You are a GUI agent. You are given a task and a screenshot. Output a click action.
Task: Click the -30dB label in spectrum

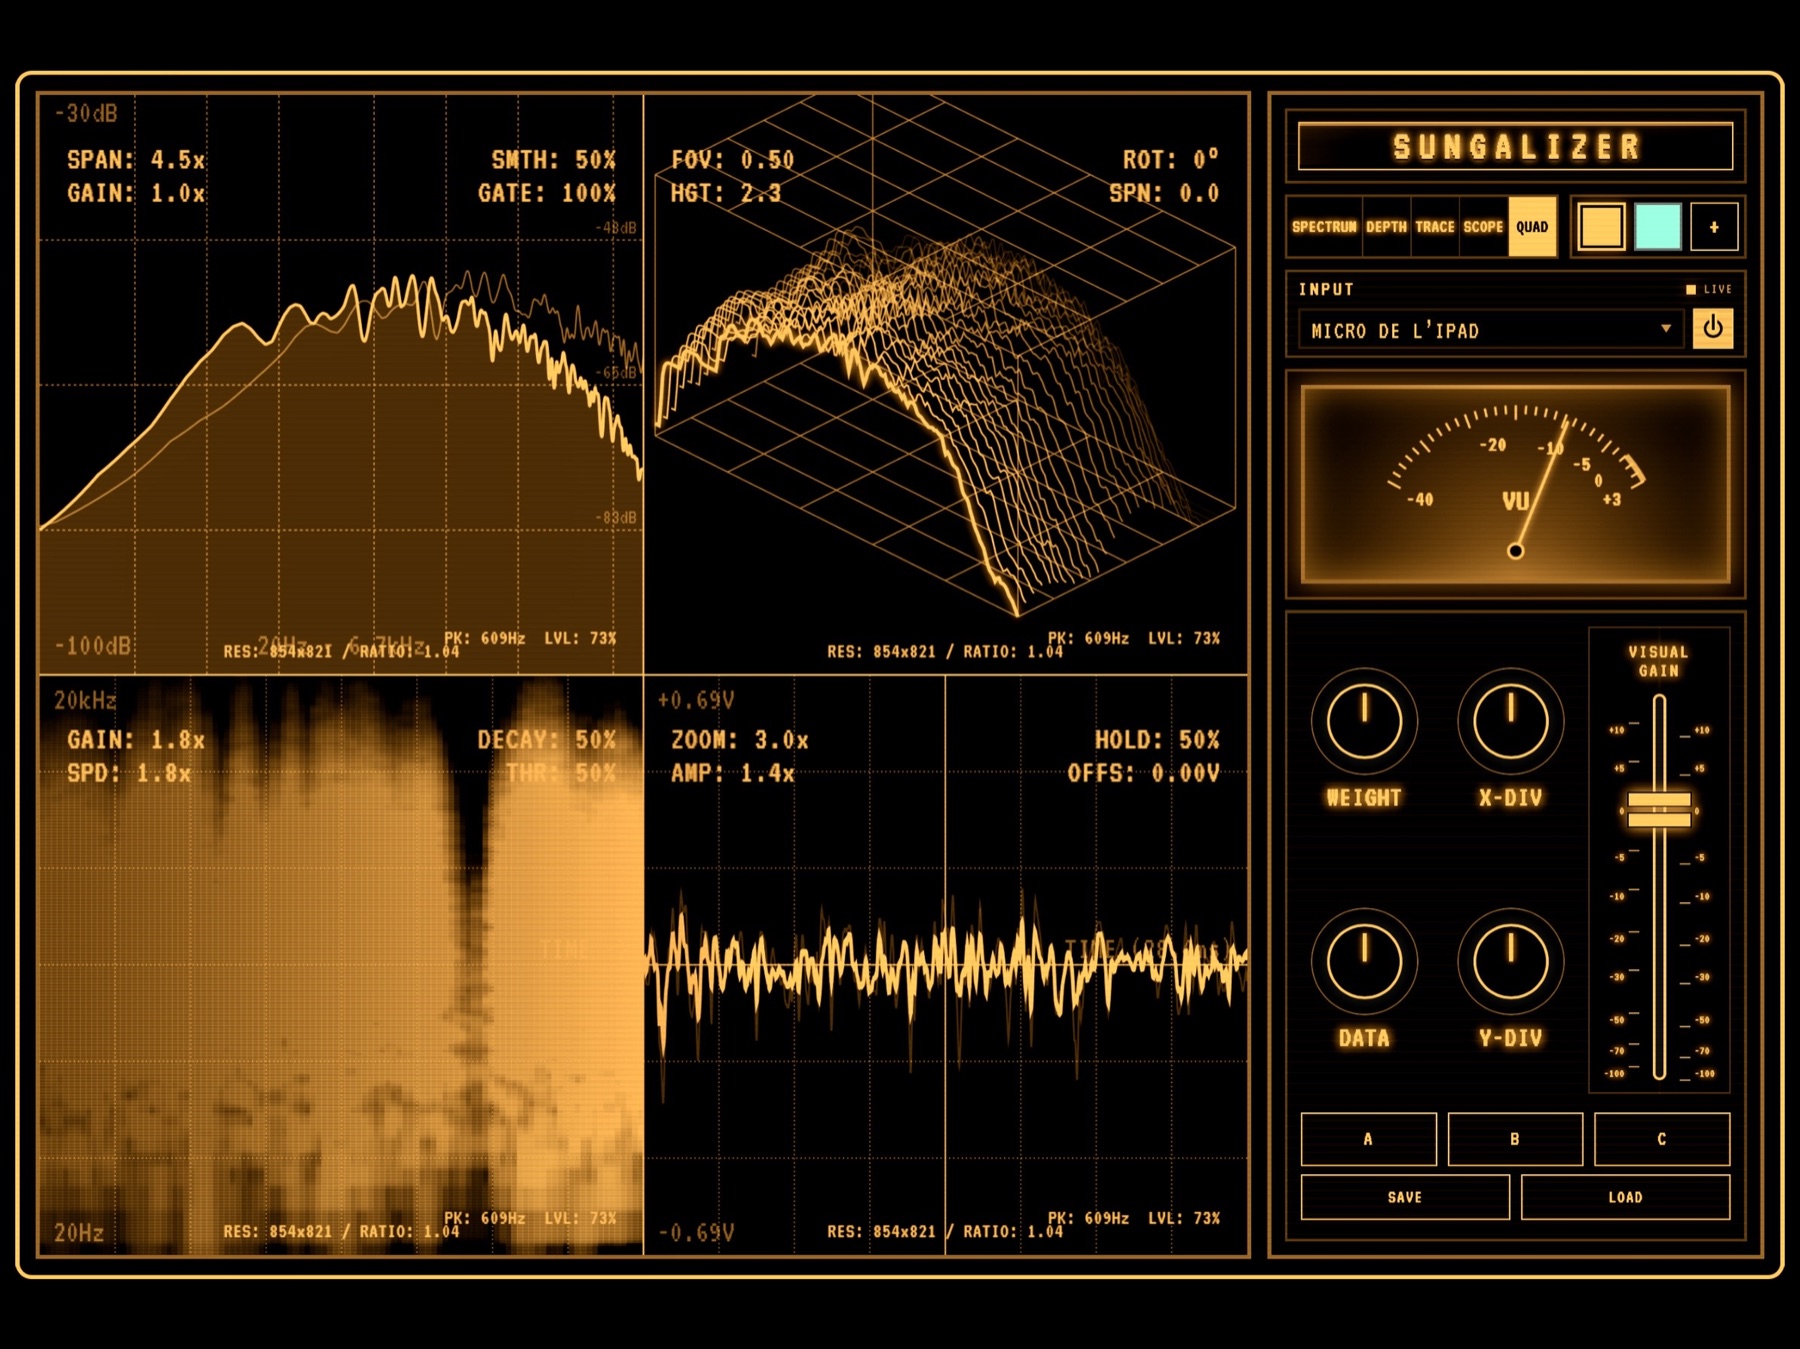coord(86,113)
